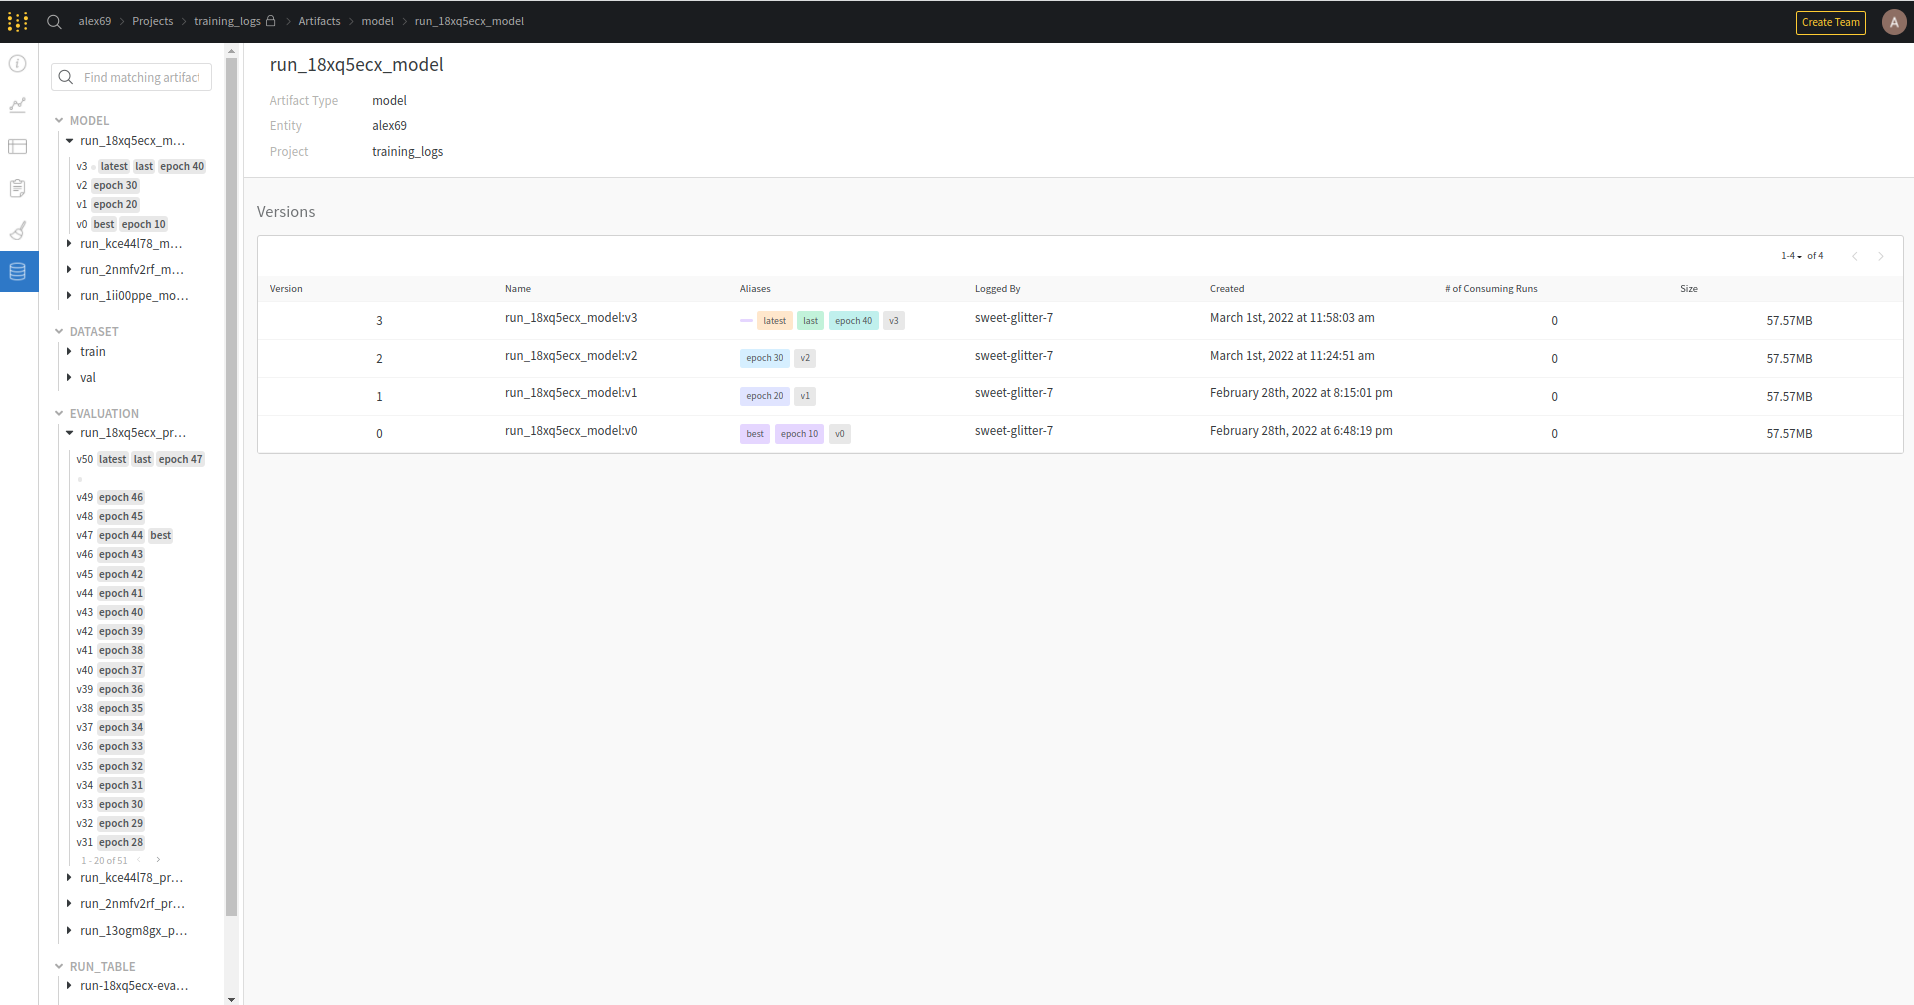The image size is (1914, 1005).
Task: Click run_18xq5ecx_model breadcrumb
Action: 469,21
